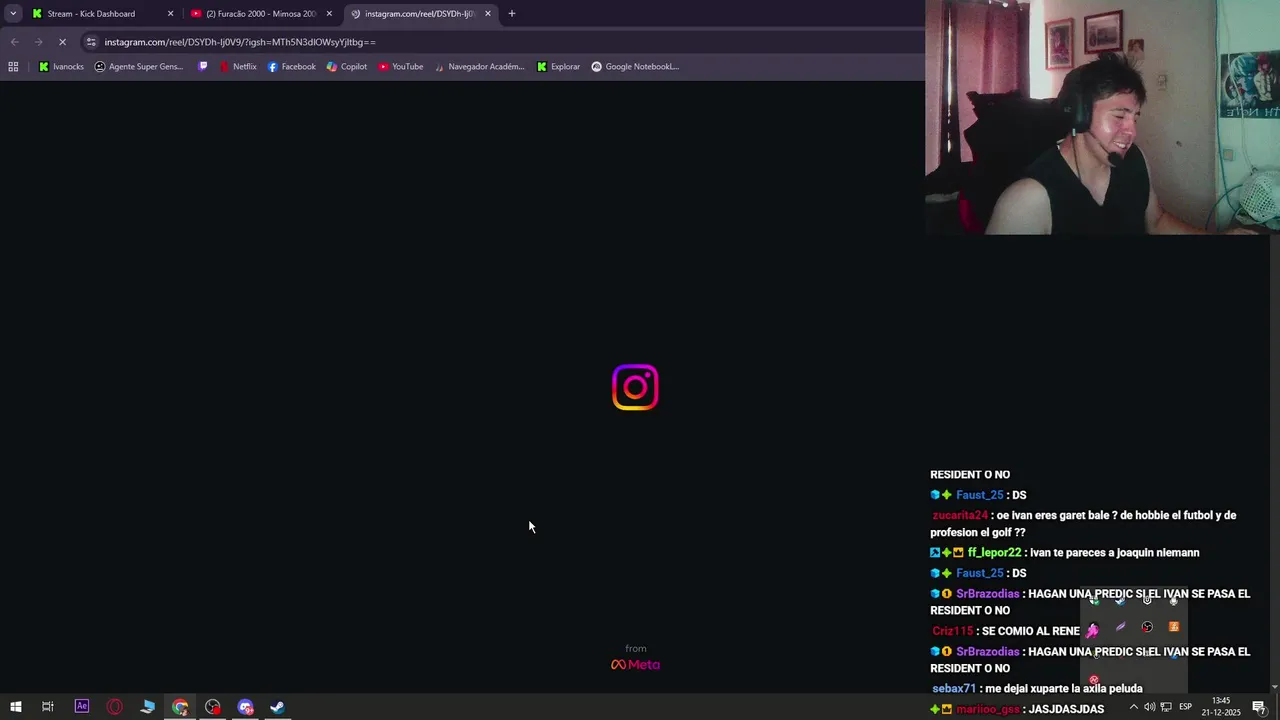Change the ESP input language
Screen dimensions: 1280x720
coord(1186,707)
